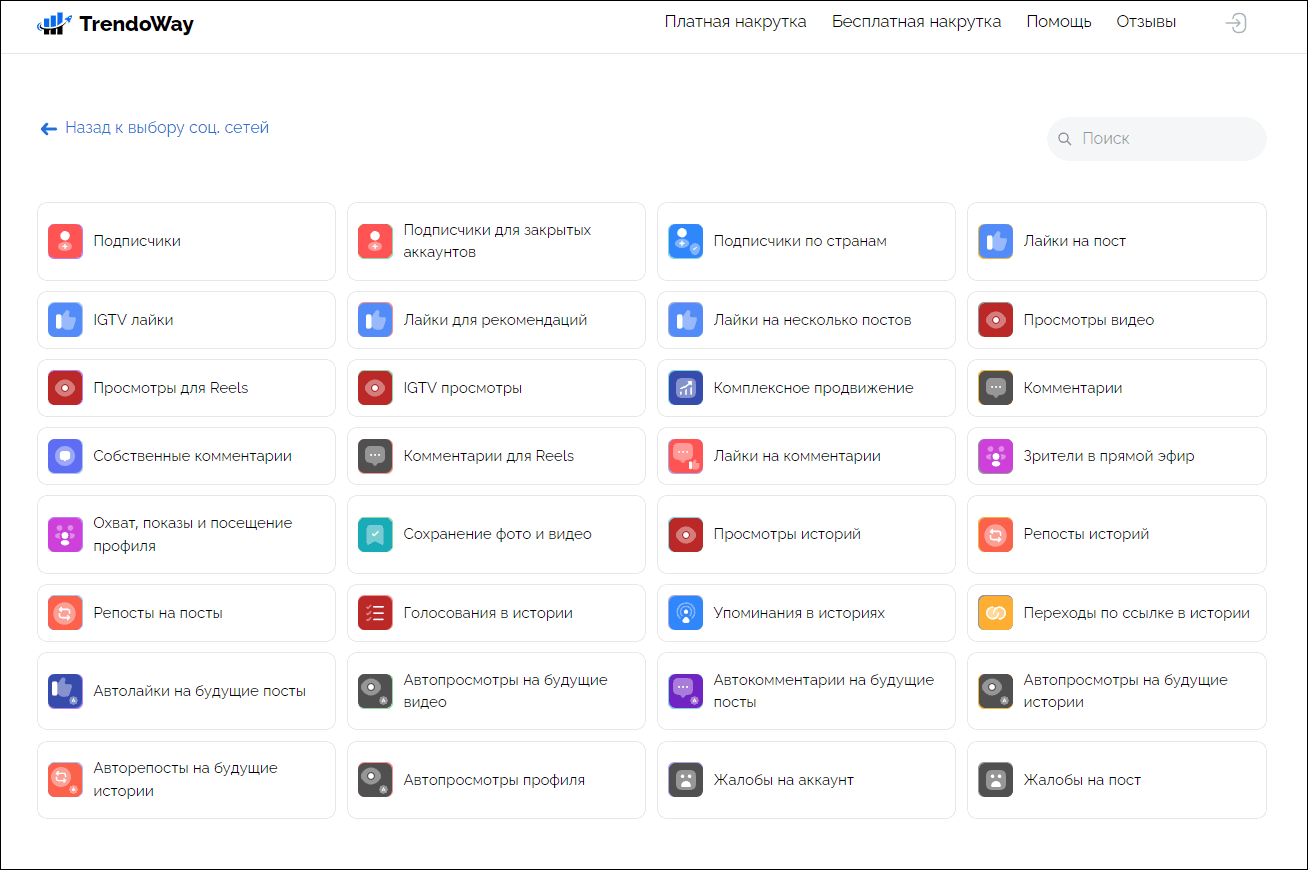Click the Комментарии speech bubble icon
The image size is (1308, 870).
click(x=995, y=388)
